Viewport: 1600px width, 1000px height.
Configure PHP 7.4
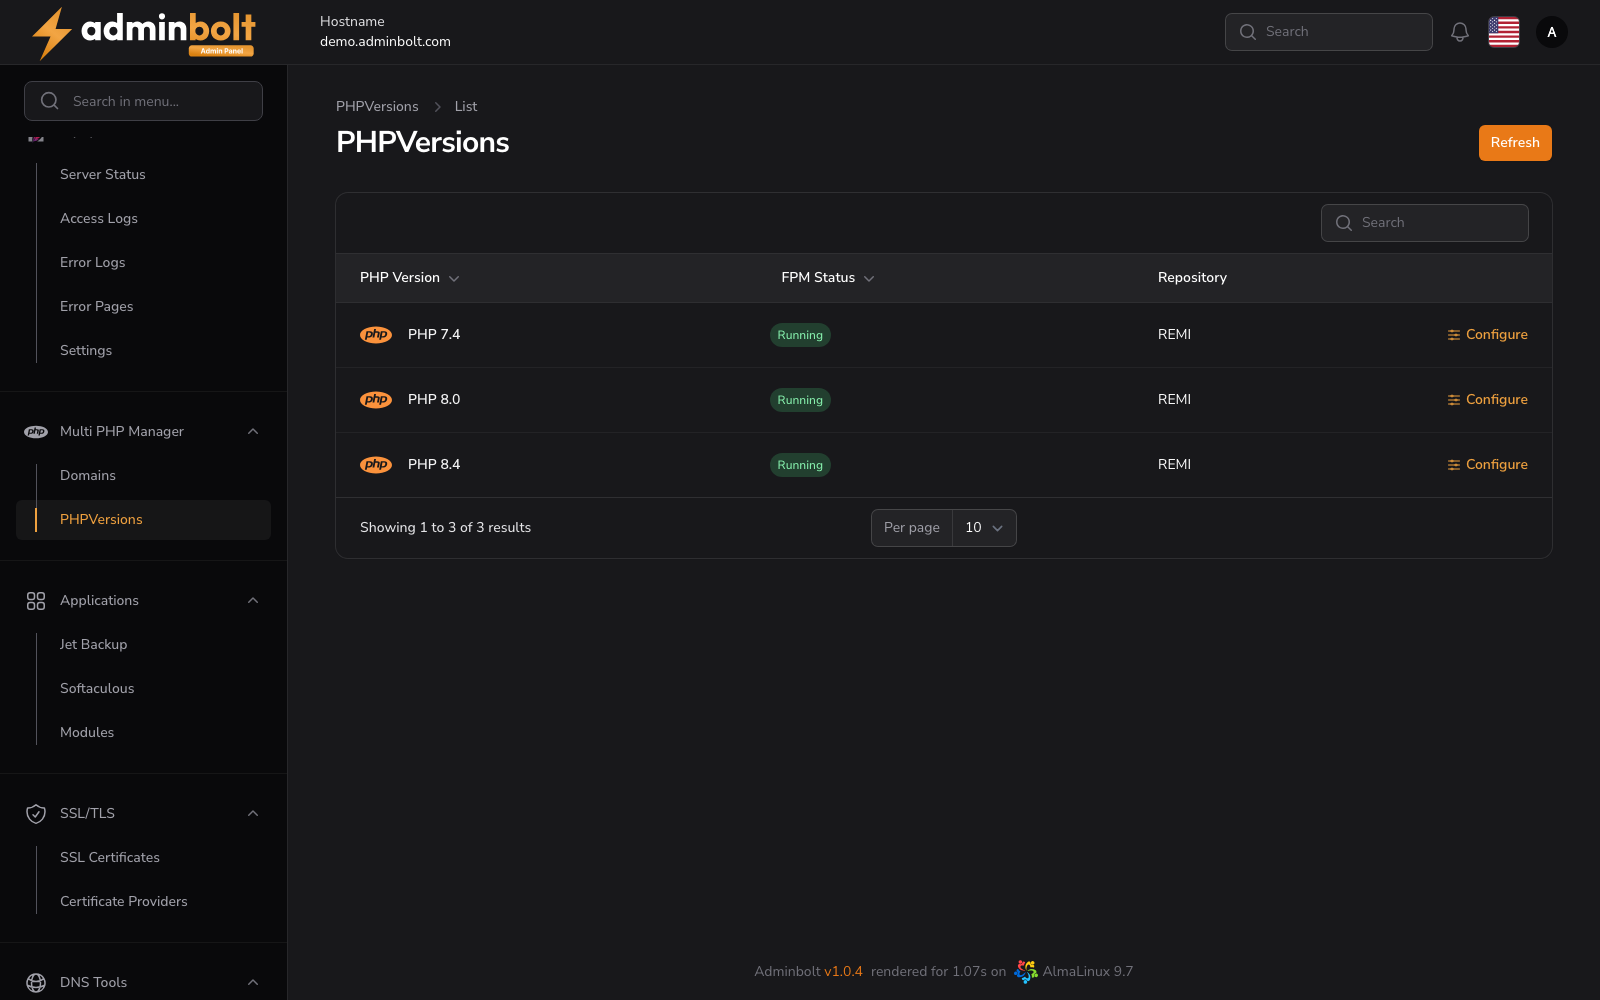[x=1487, y=335]
